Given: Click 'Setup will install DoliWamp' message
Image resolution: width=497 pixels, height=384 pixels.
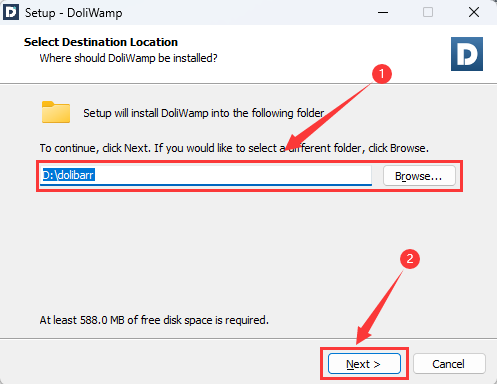Looking at the screenshot, I should pyautogui.click(x=204, y=113).
